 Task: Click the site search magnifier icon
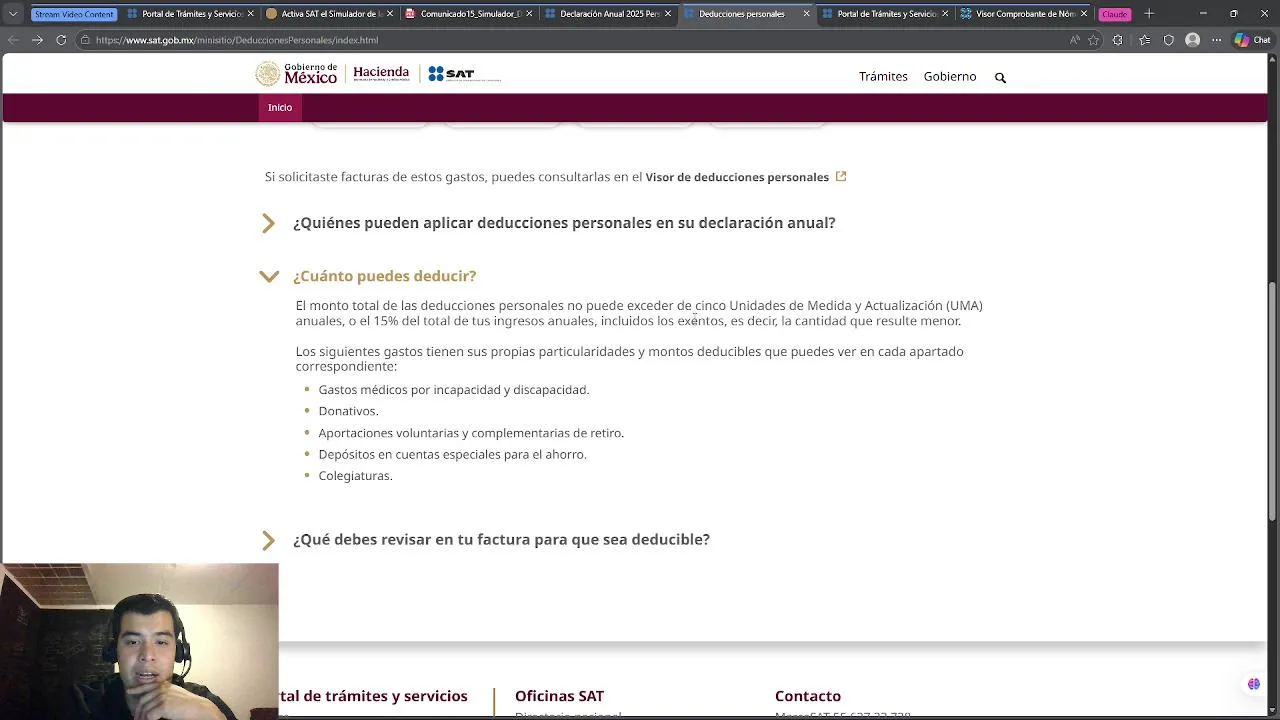1000,77
